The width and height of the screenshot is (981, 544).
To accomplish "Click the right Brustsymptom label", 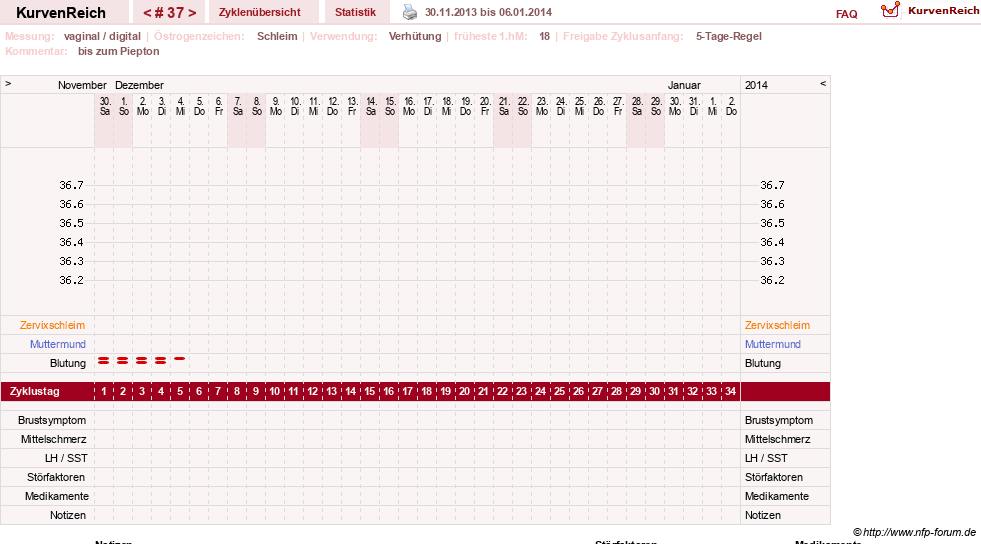I will pos(779,420).
